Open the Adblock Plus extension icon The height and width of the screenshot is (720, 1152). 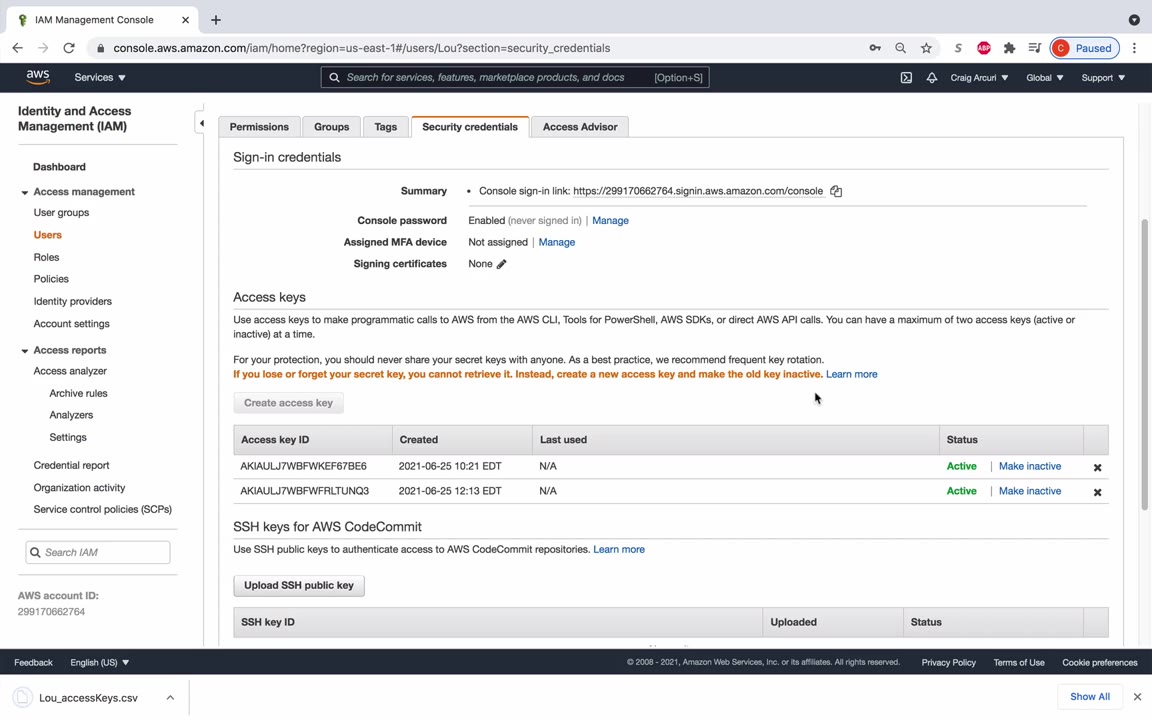[x=984, y=48]
